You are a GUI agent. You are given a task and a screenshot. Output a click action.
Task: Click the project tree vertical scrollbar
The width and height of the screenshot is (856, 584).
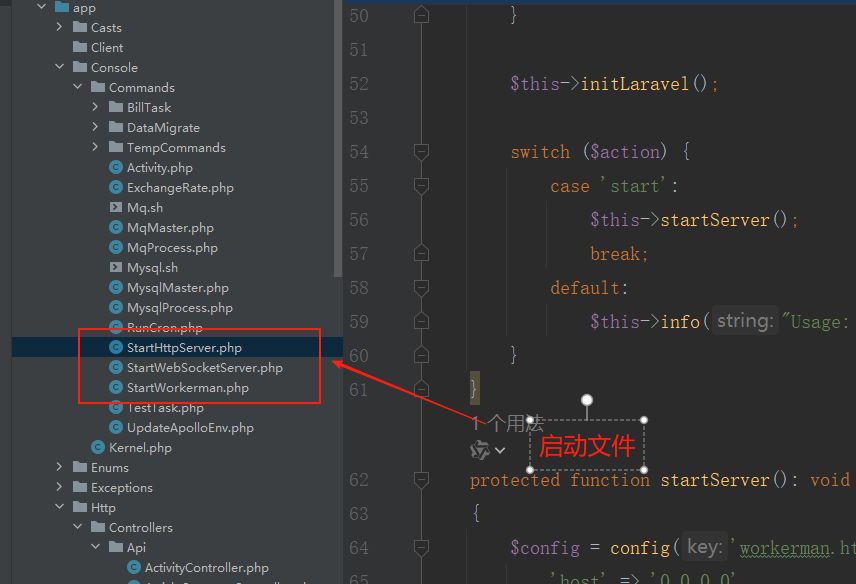[338, 140]
